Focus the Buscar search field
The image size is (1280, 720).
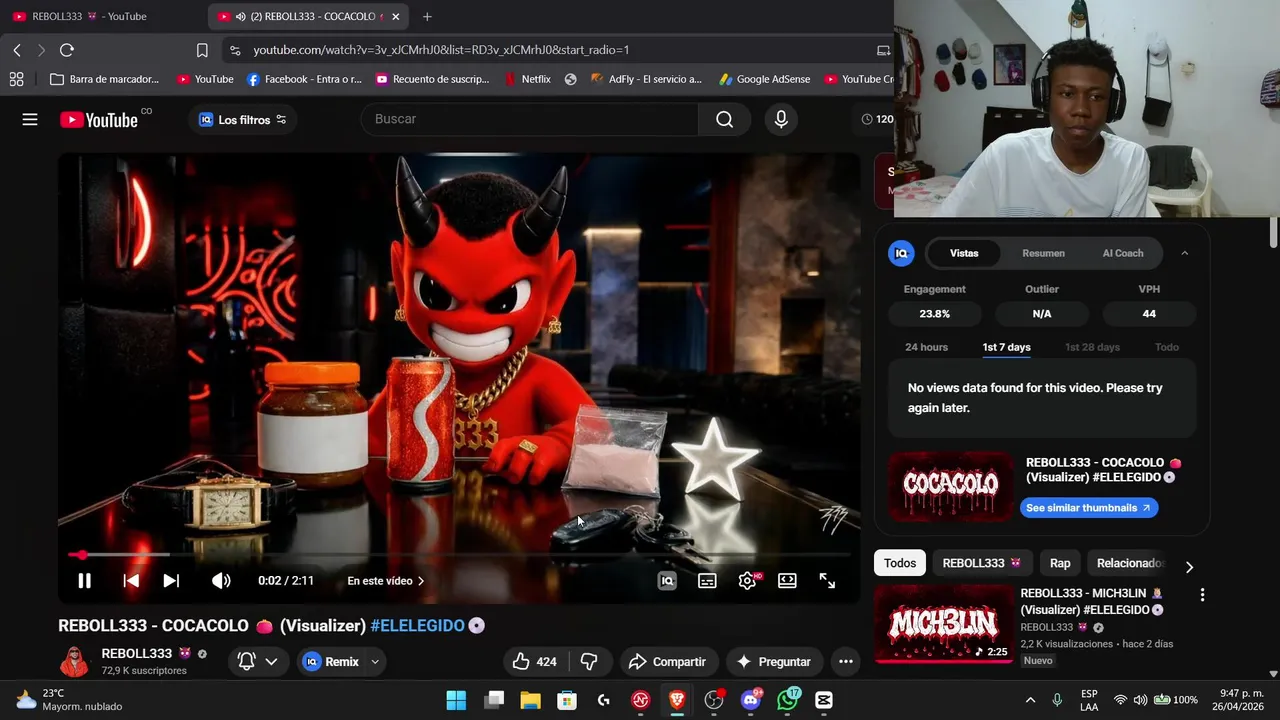[530, 119]
